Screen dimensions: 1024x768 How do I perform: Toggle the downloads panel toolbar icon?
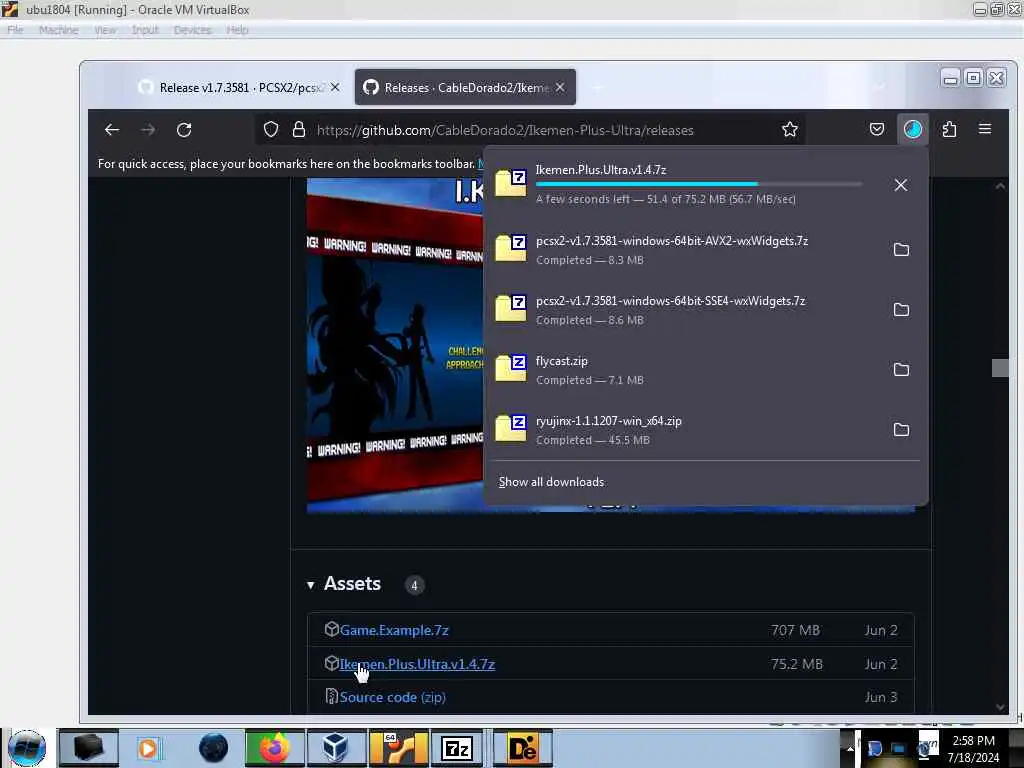912,129
